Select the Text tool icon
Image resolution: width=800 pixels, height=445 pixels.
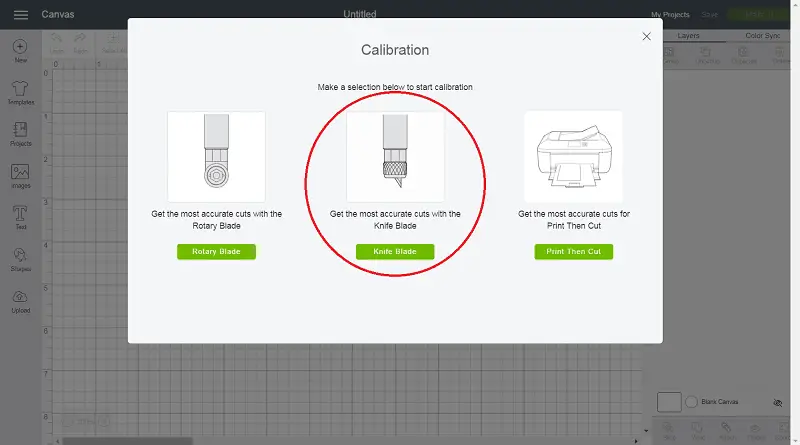pyautogui.click(x=20, y=213)
